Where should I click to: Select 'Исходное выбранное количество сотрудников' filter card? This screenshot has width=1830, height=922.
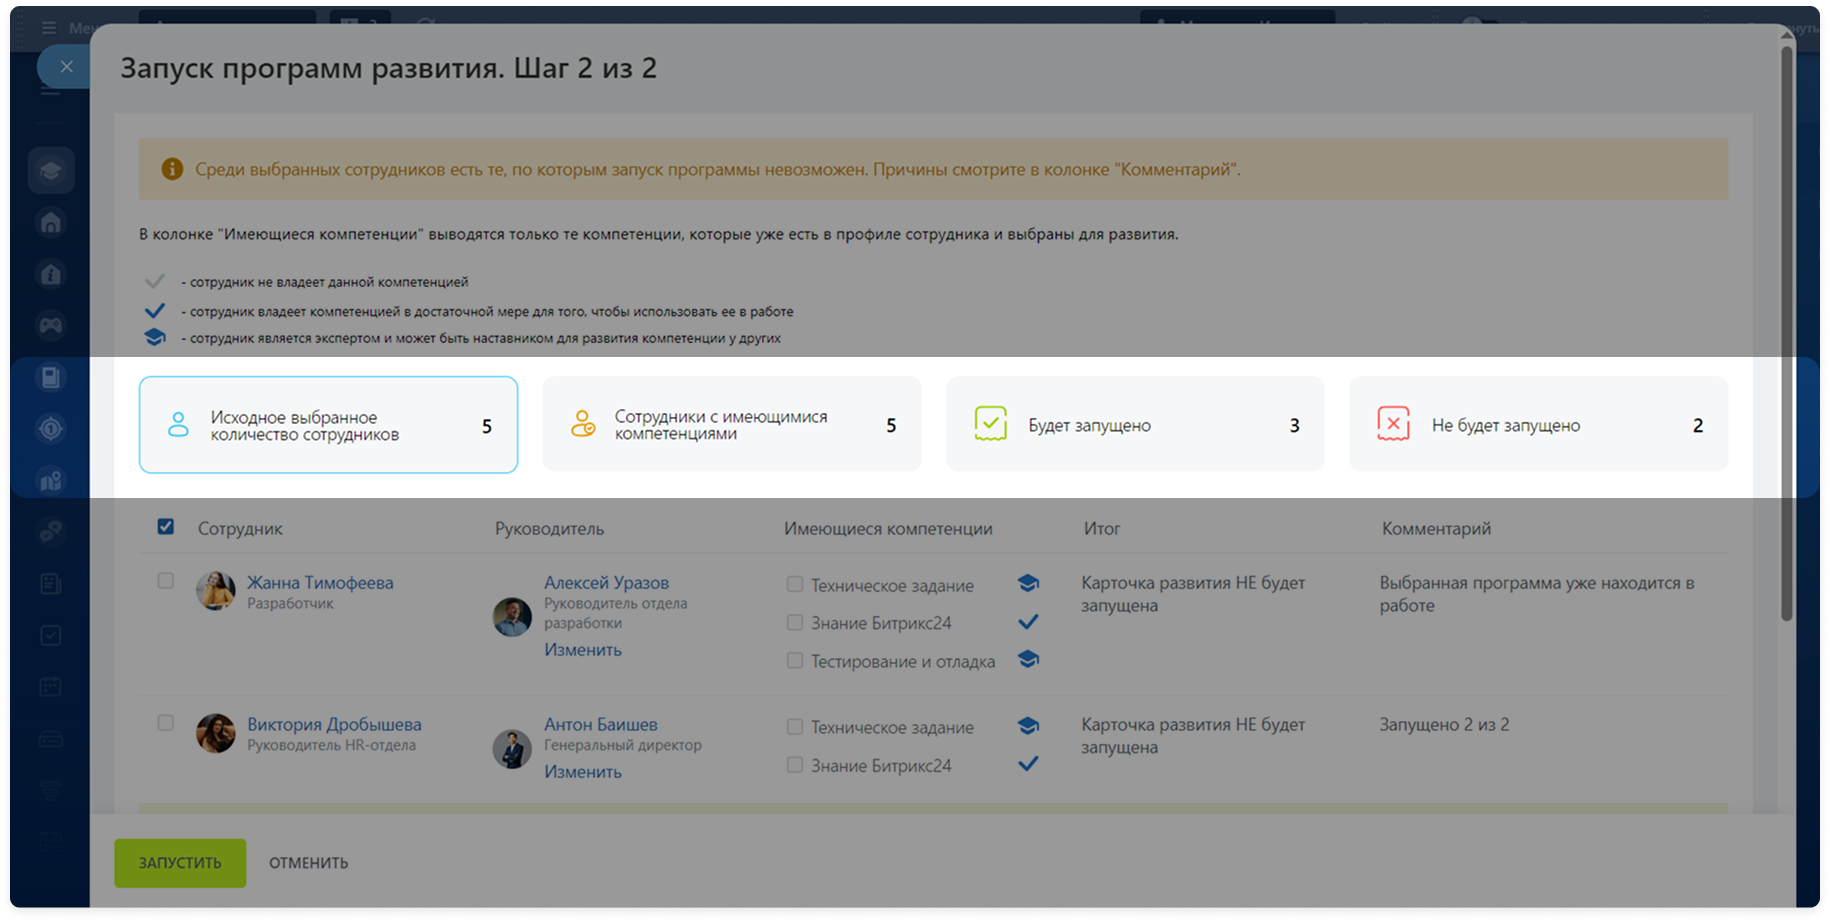click(x=328, y=425)
